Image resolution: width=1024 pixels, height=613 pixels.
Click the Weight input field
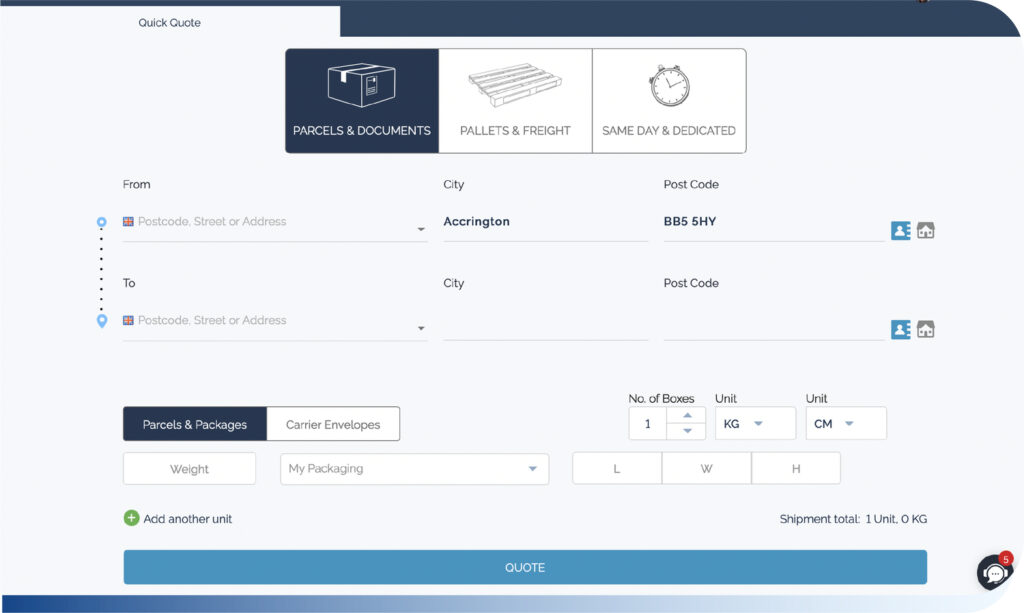click(189, 468)
